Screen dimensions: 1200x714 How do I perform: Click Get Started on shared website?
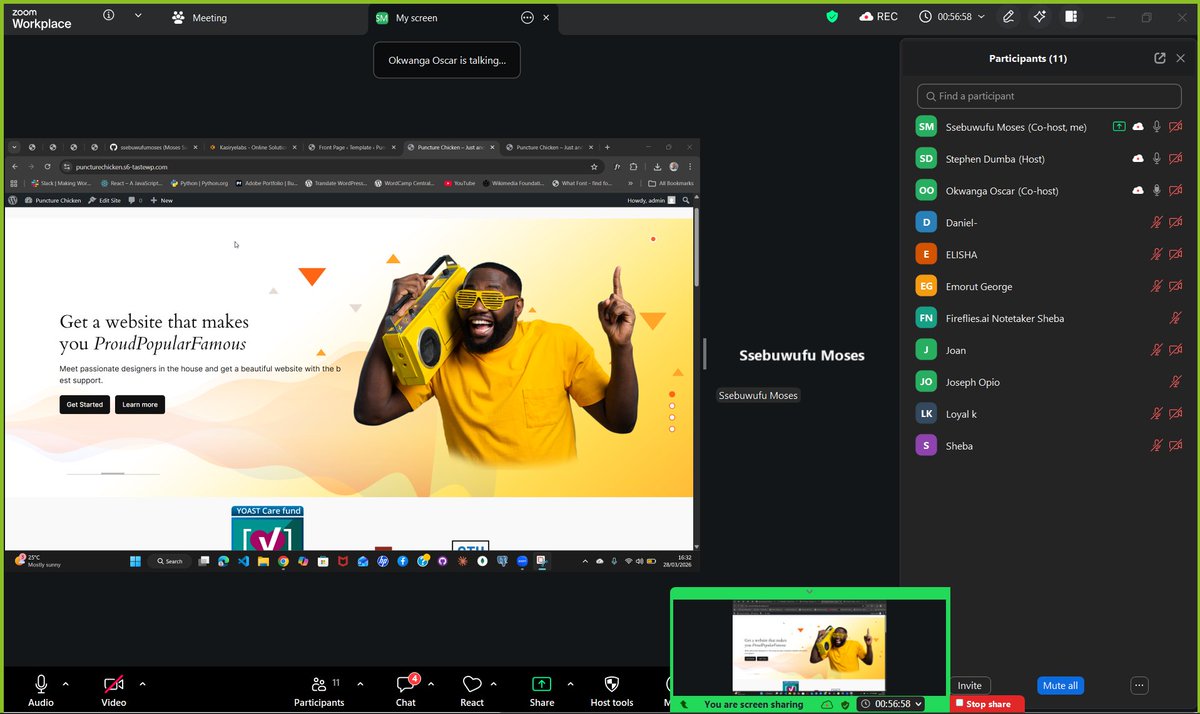(84, 405)
